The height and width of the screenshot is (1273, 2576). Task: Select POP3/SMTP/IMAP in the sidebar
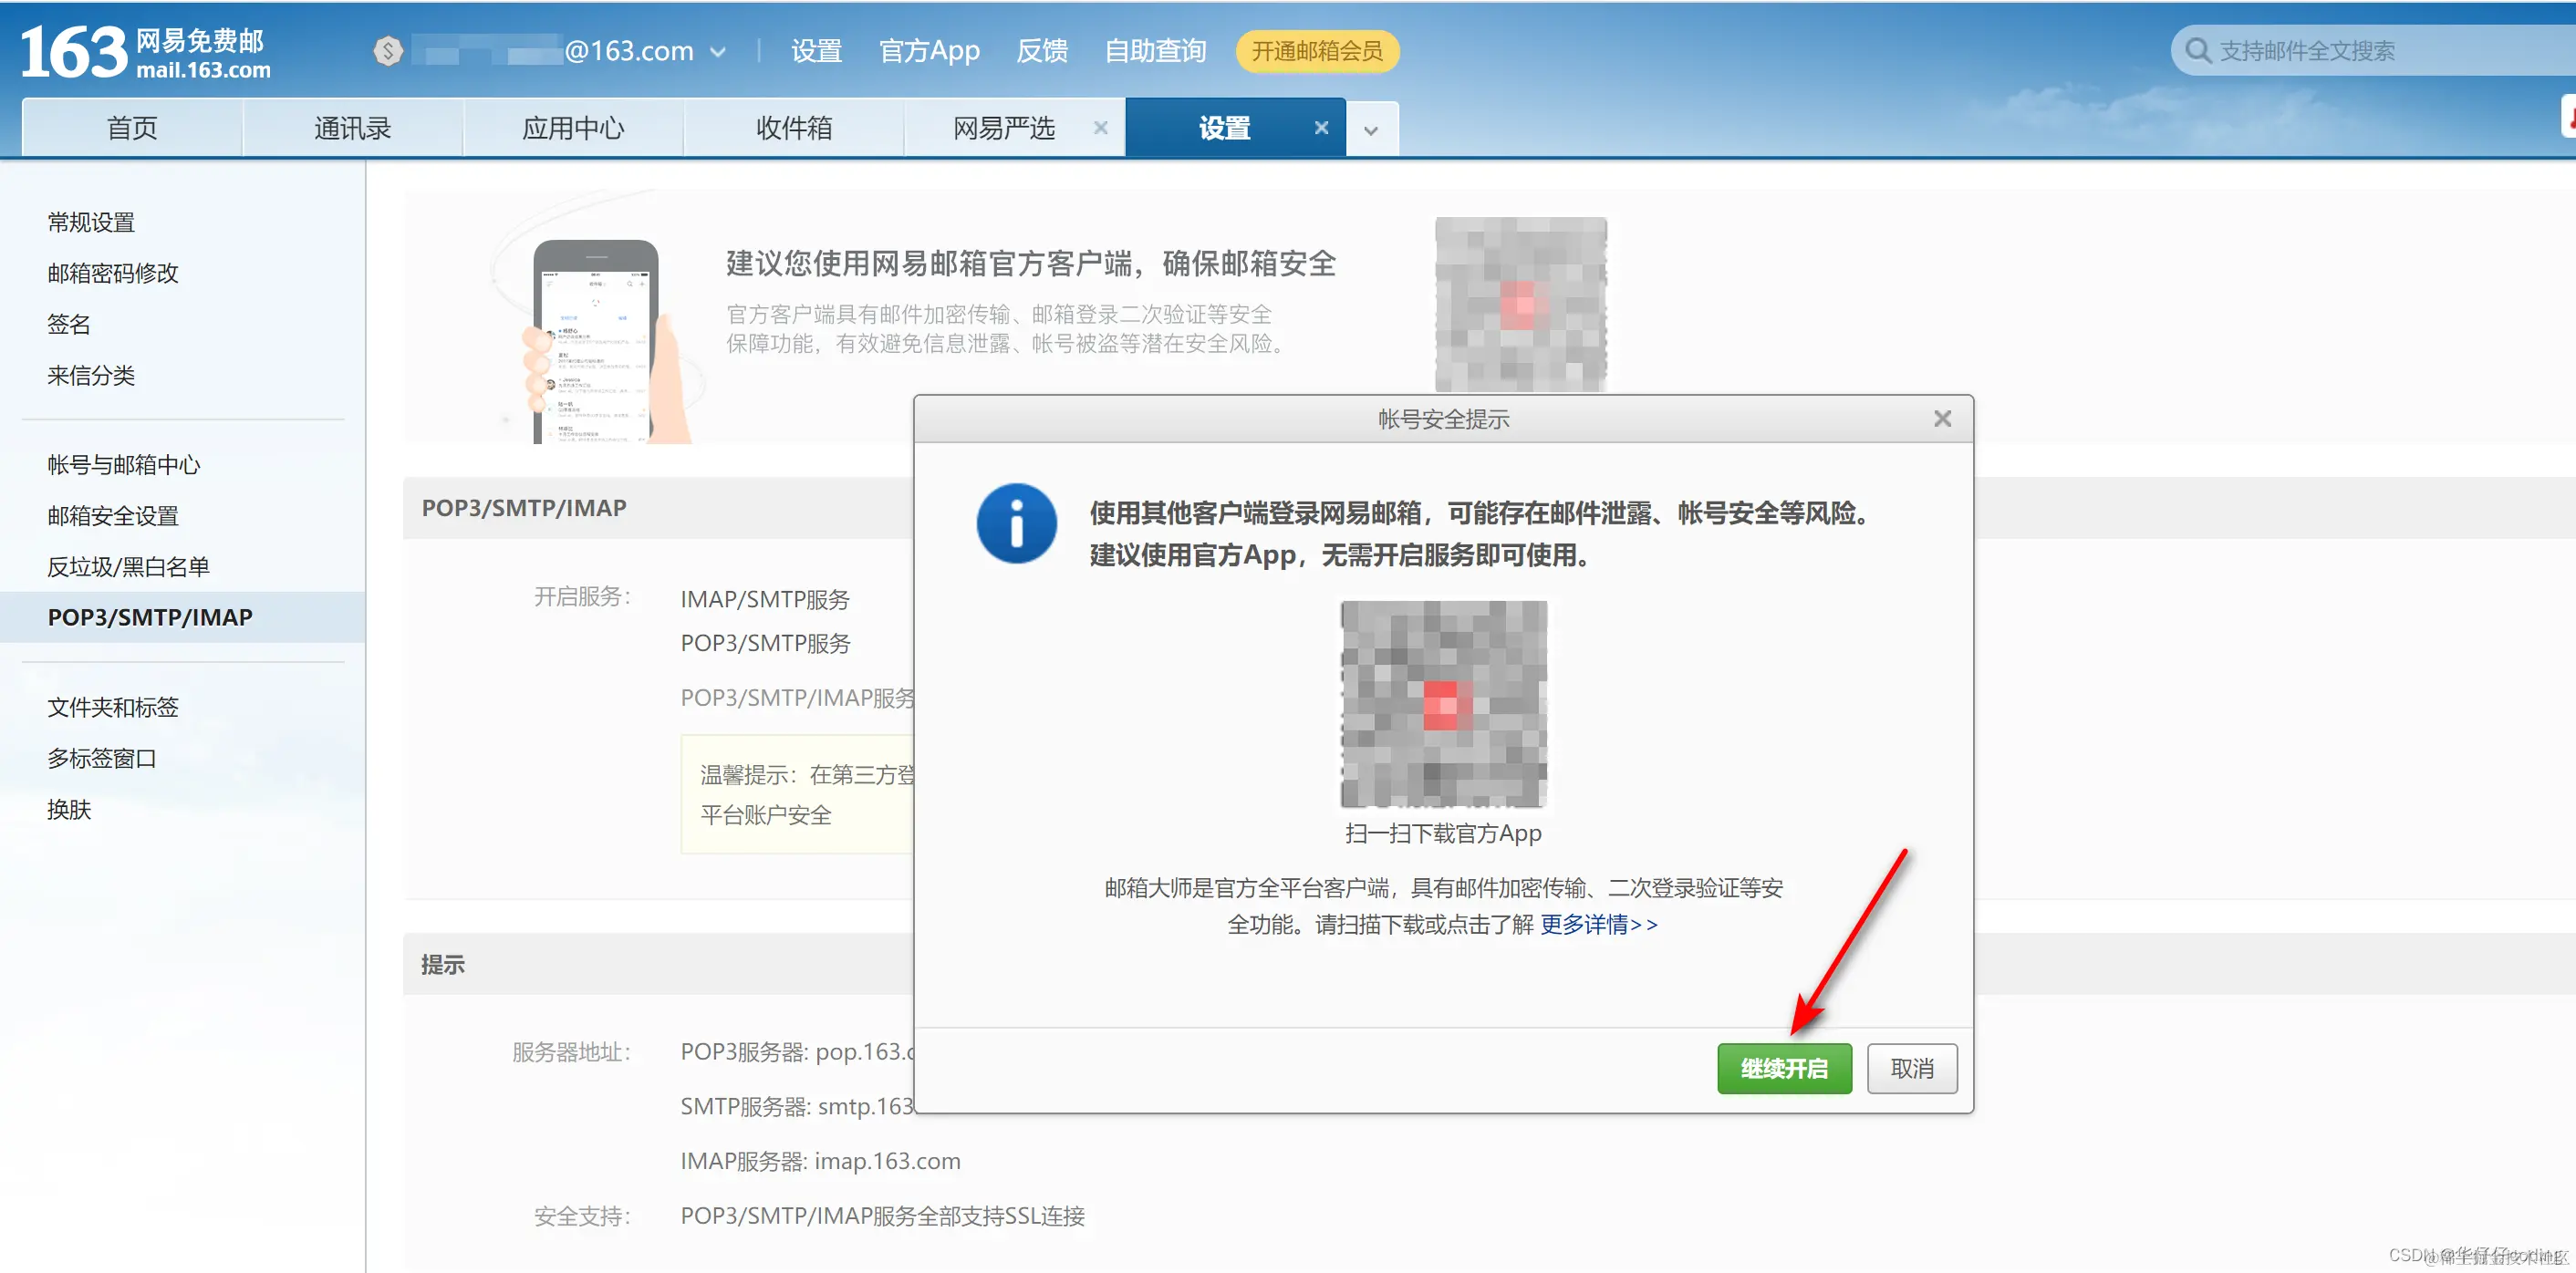pos(149,617)
